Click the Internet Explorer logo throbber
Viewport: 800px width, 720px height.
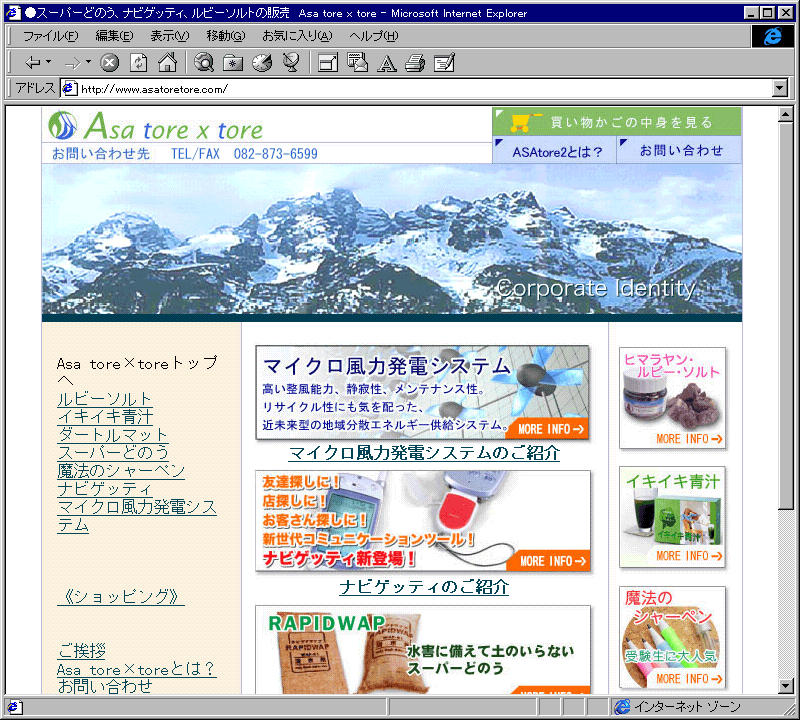772,36
